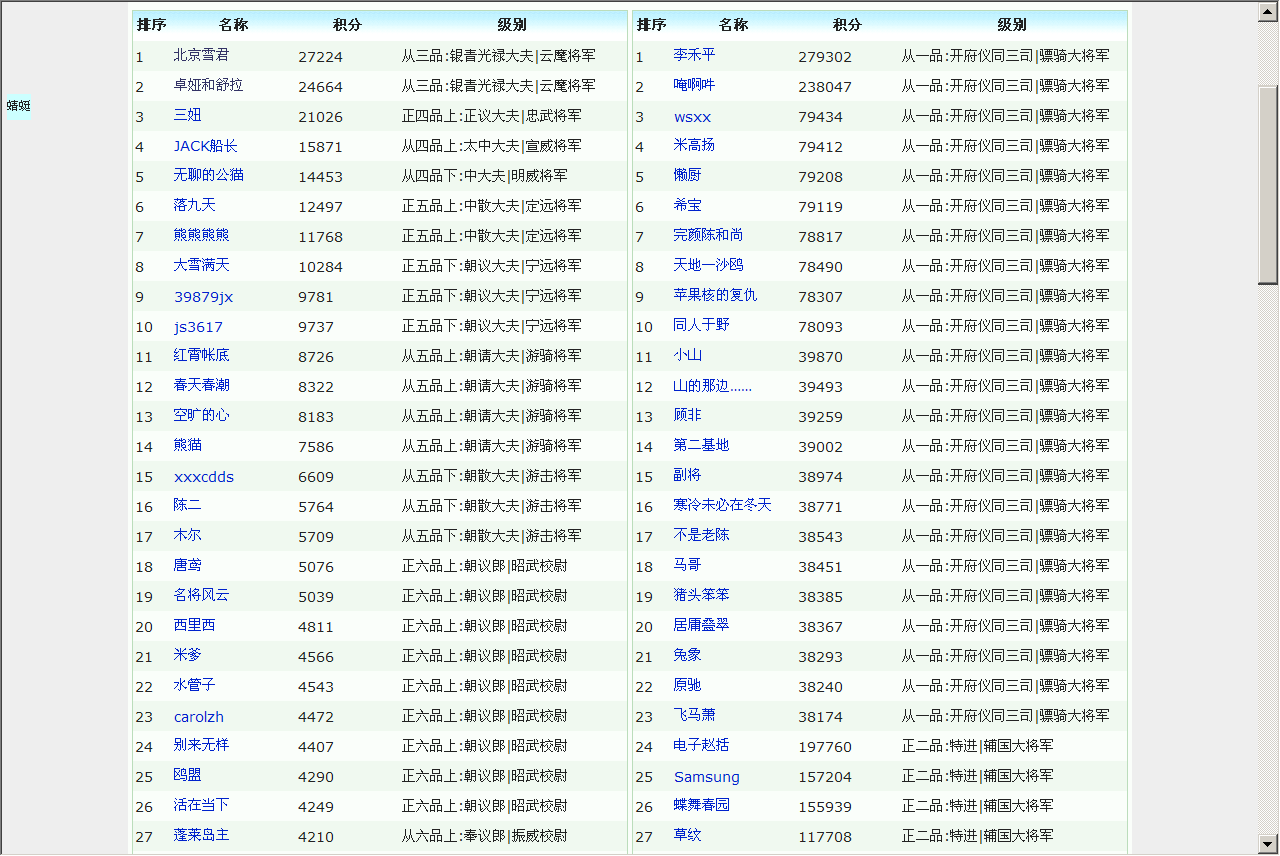Click the 不是老陈 player link
The image size is (1280, 856).
point(702,535)
